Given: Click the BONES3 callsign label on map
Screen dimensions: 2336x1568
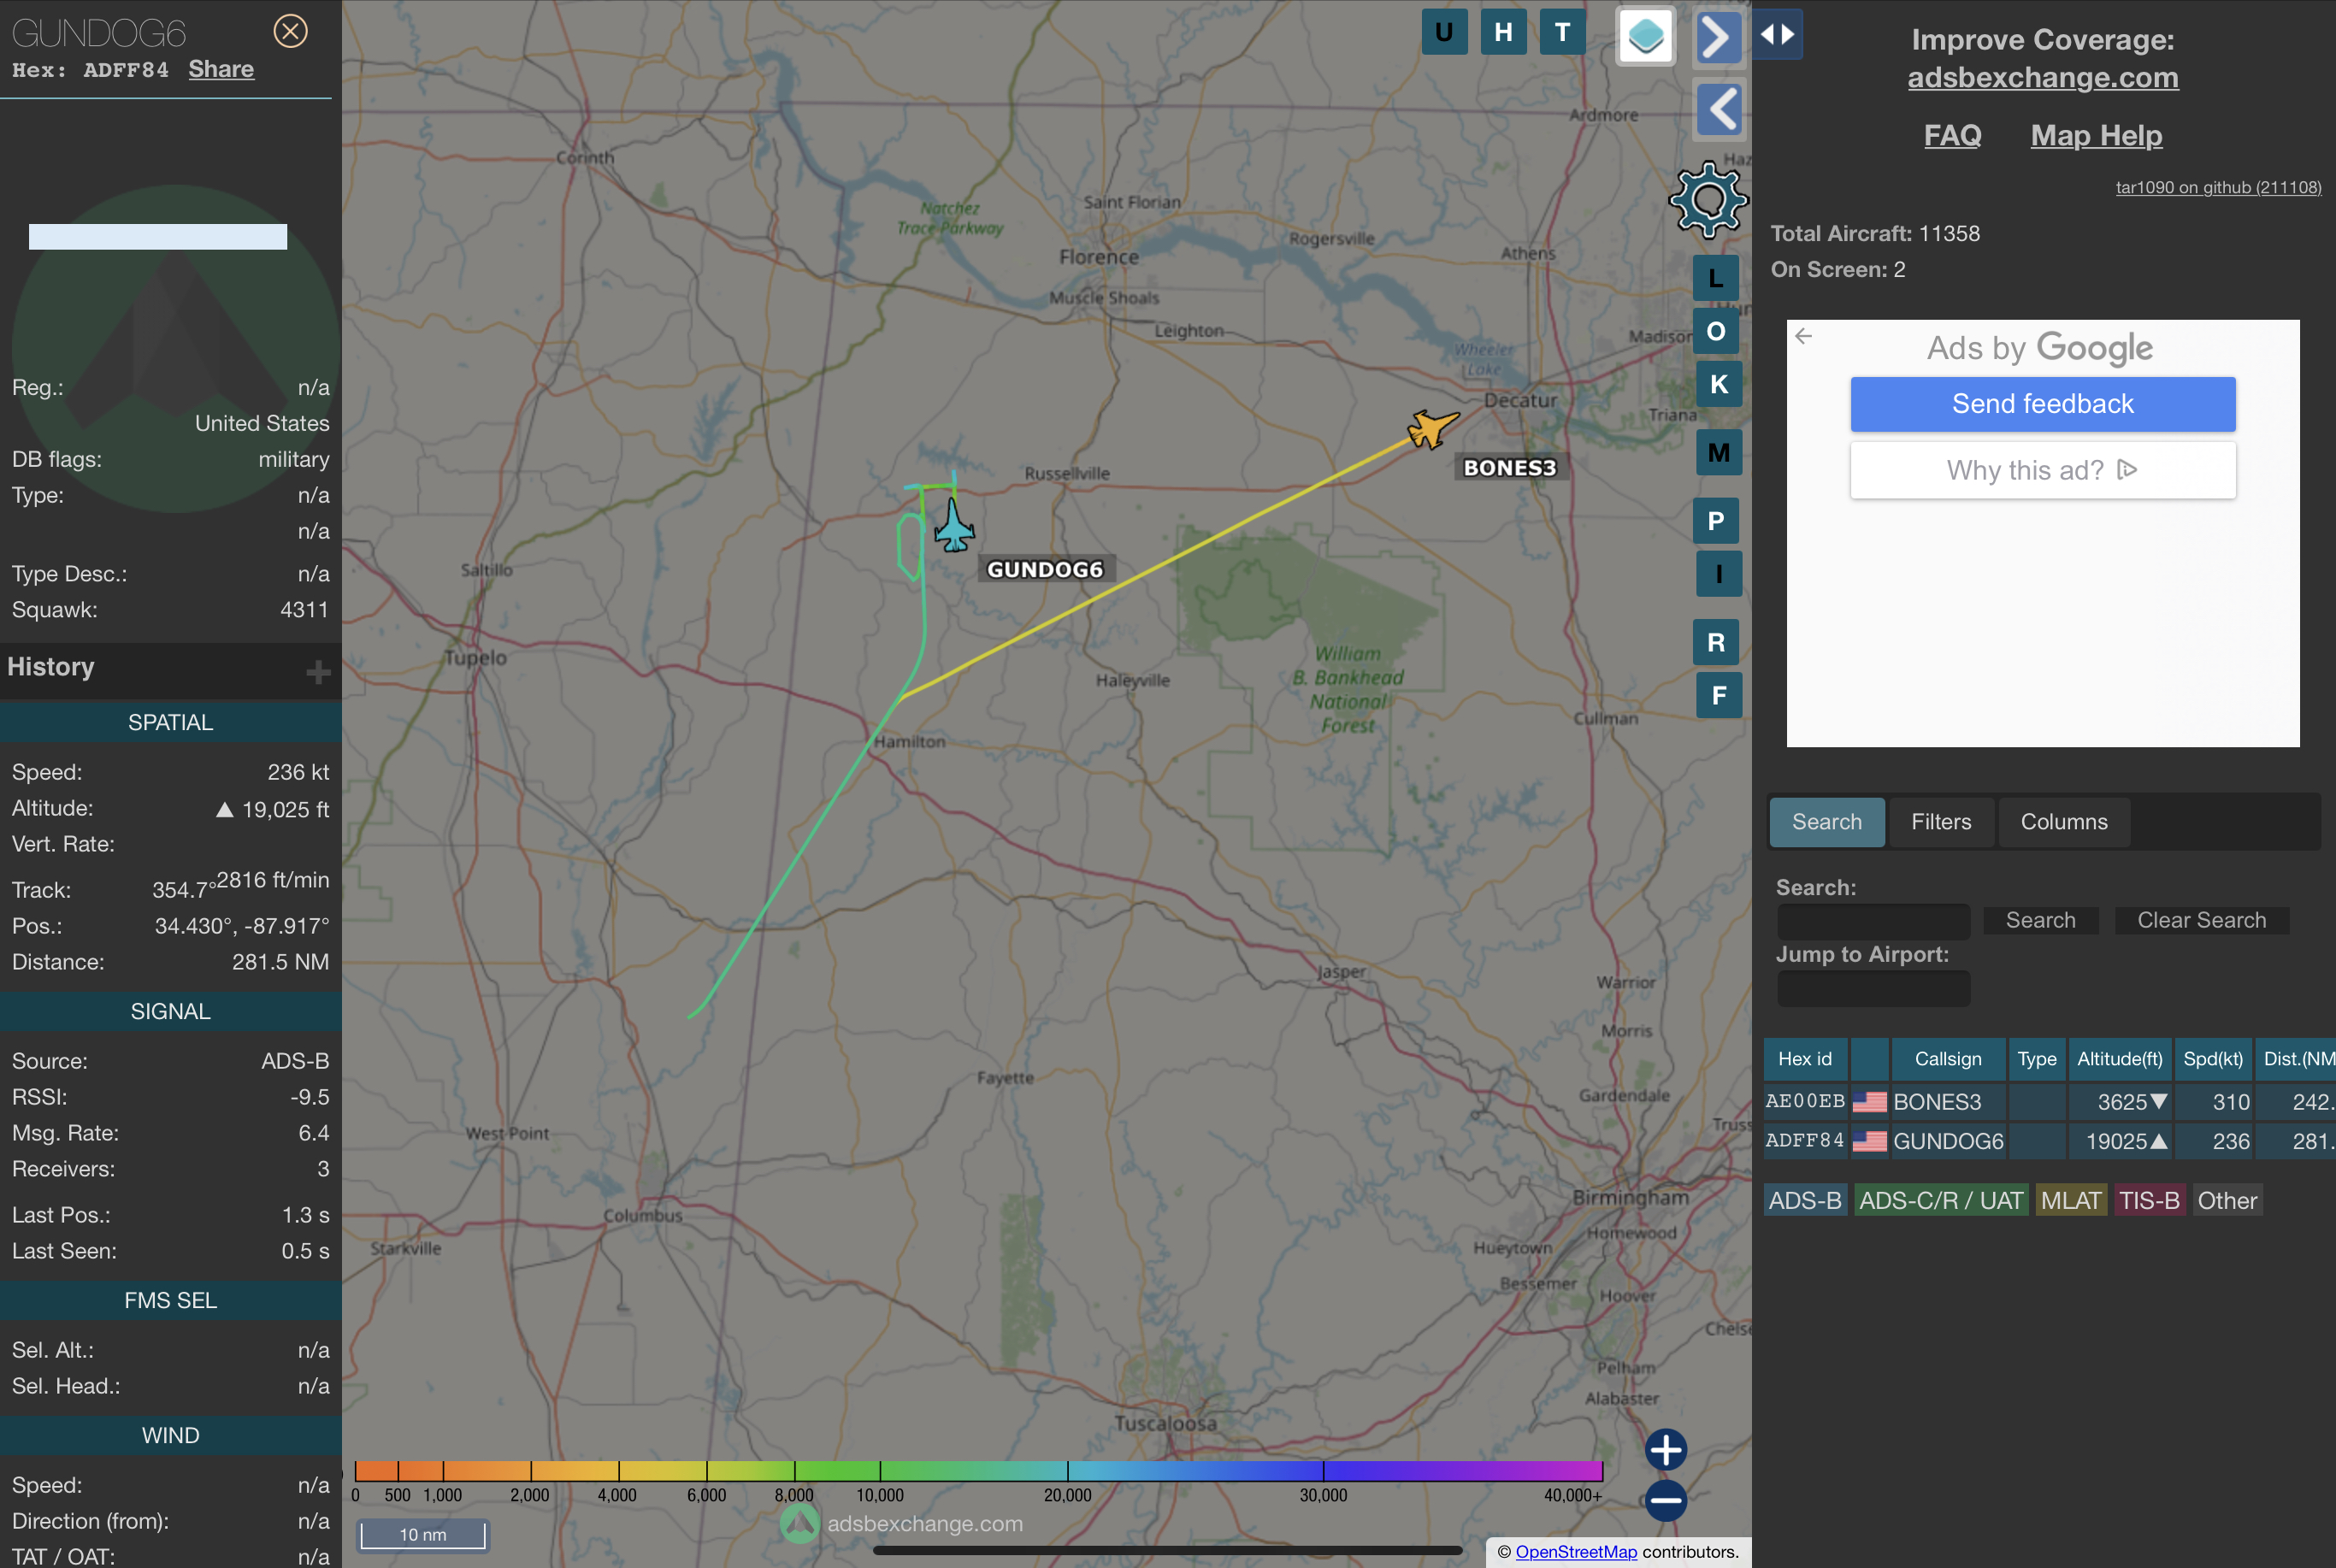Looking at the screenshot, I should coord(1510,467).
